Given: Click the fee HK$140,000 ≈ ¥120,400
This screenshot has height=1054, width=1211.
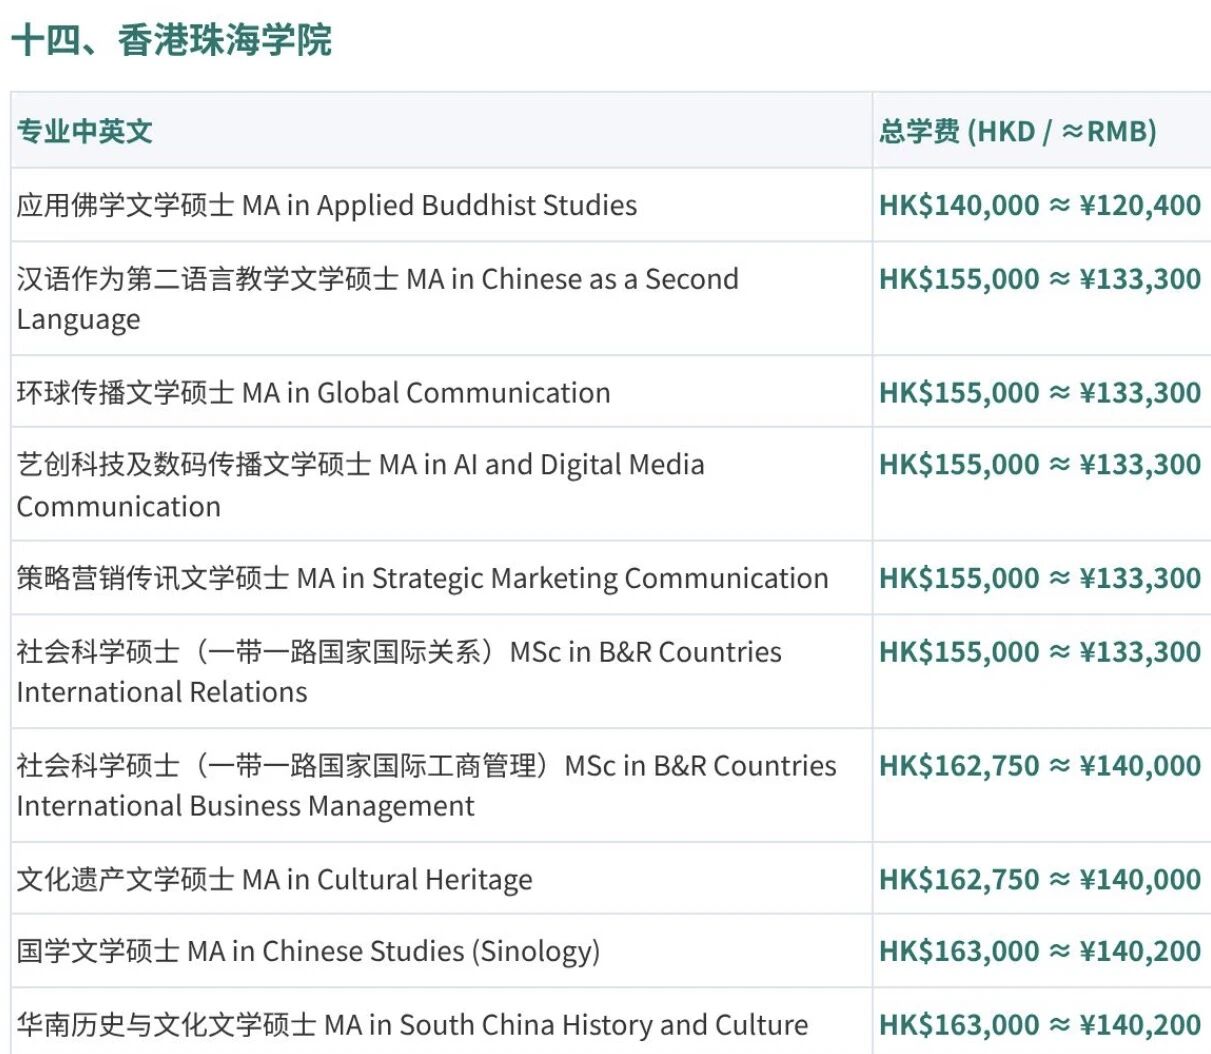Looking at the screenshot, I should click(1040, 205).
